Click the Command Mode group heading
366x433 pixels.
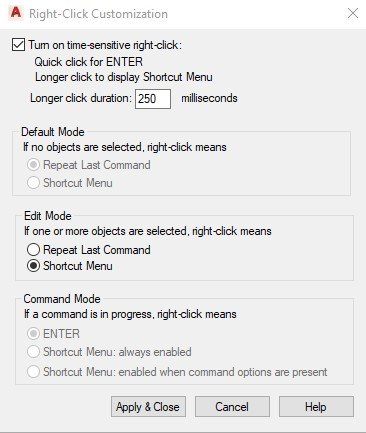pyautogui.click(x=62, y=299)
